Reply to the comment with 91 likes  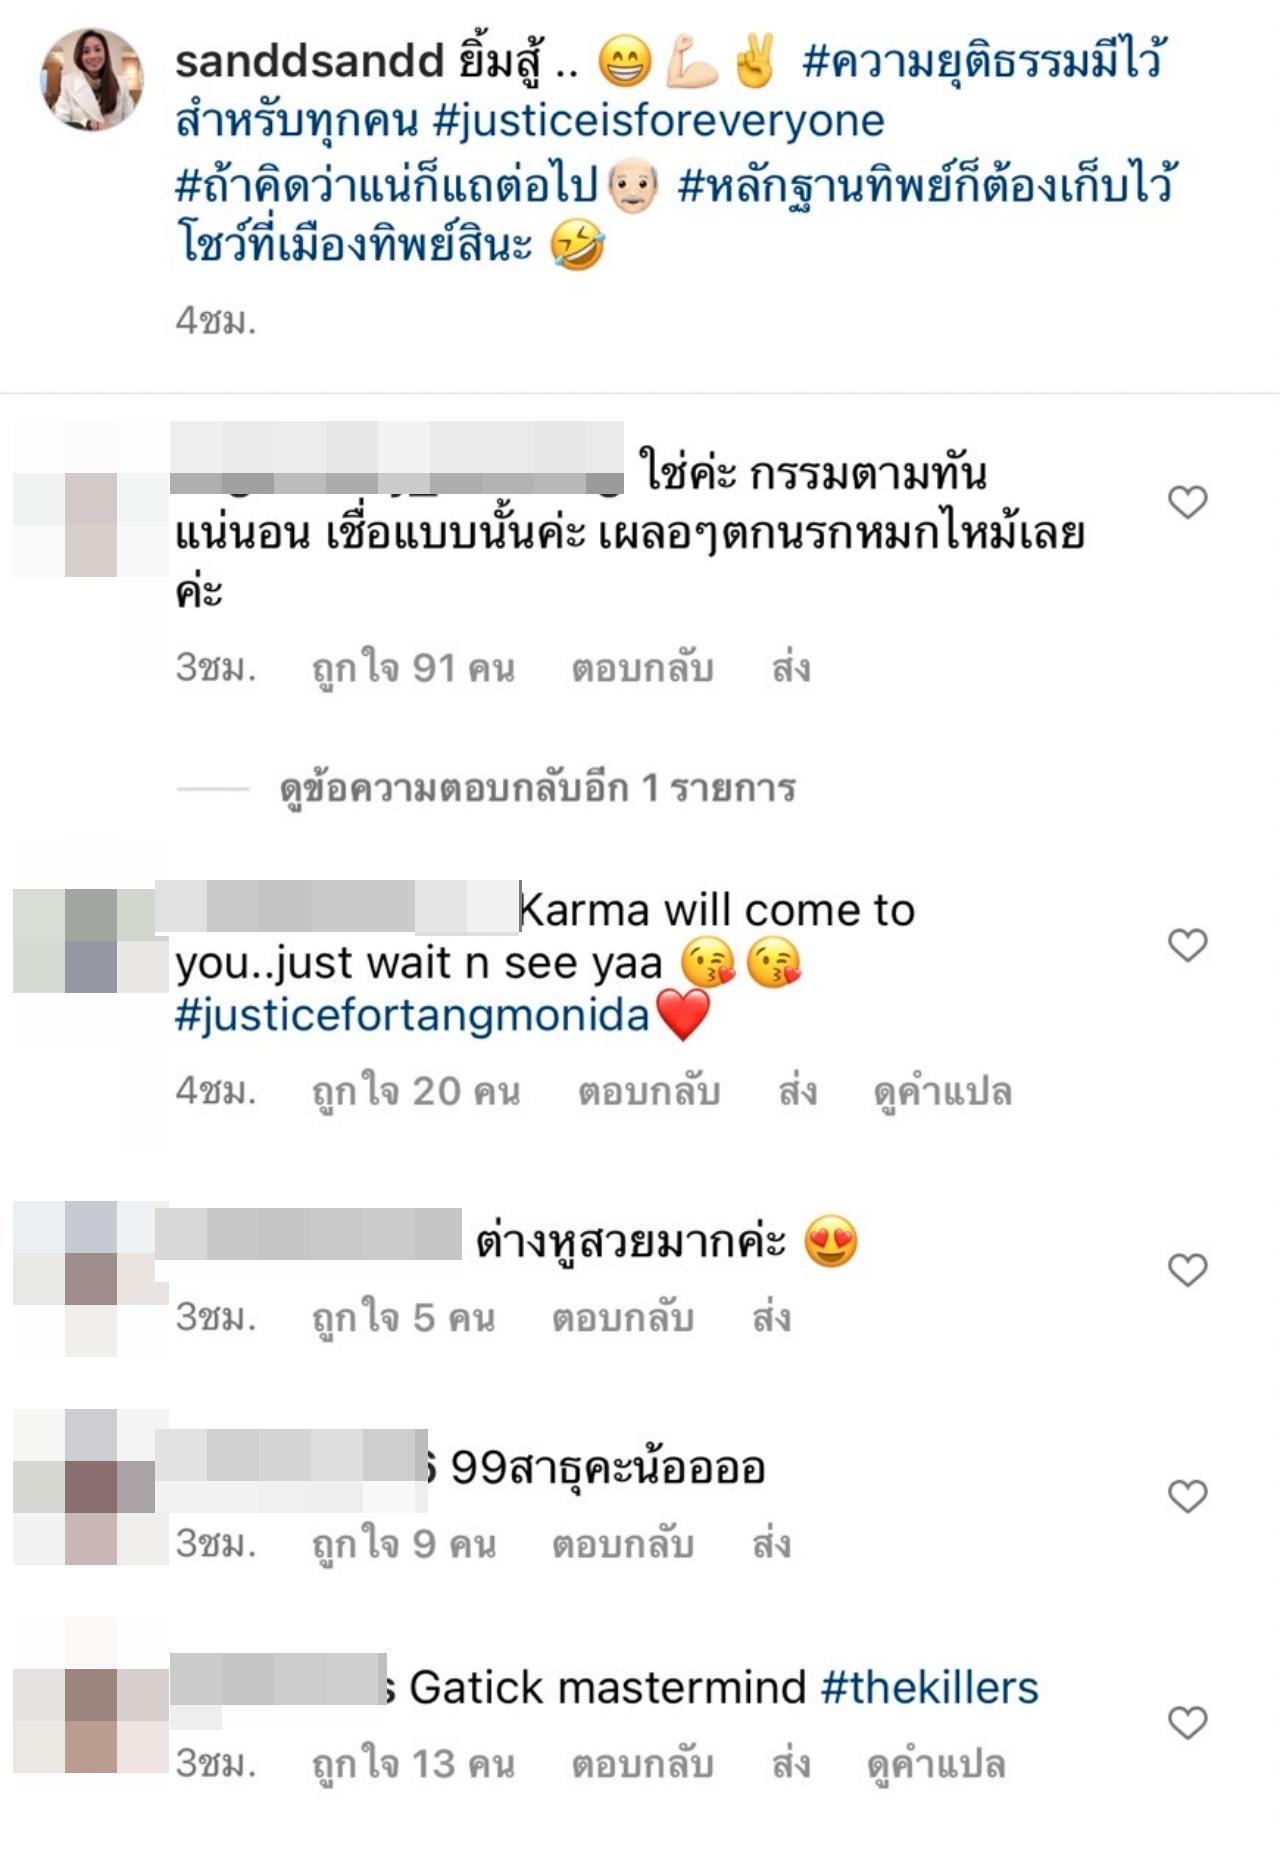(642, 668)
